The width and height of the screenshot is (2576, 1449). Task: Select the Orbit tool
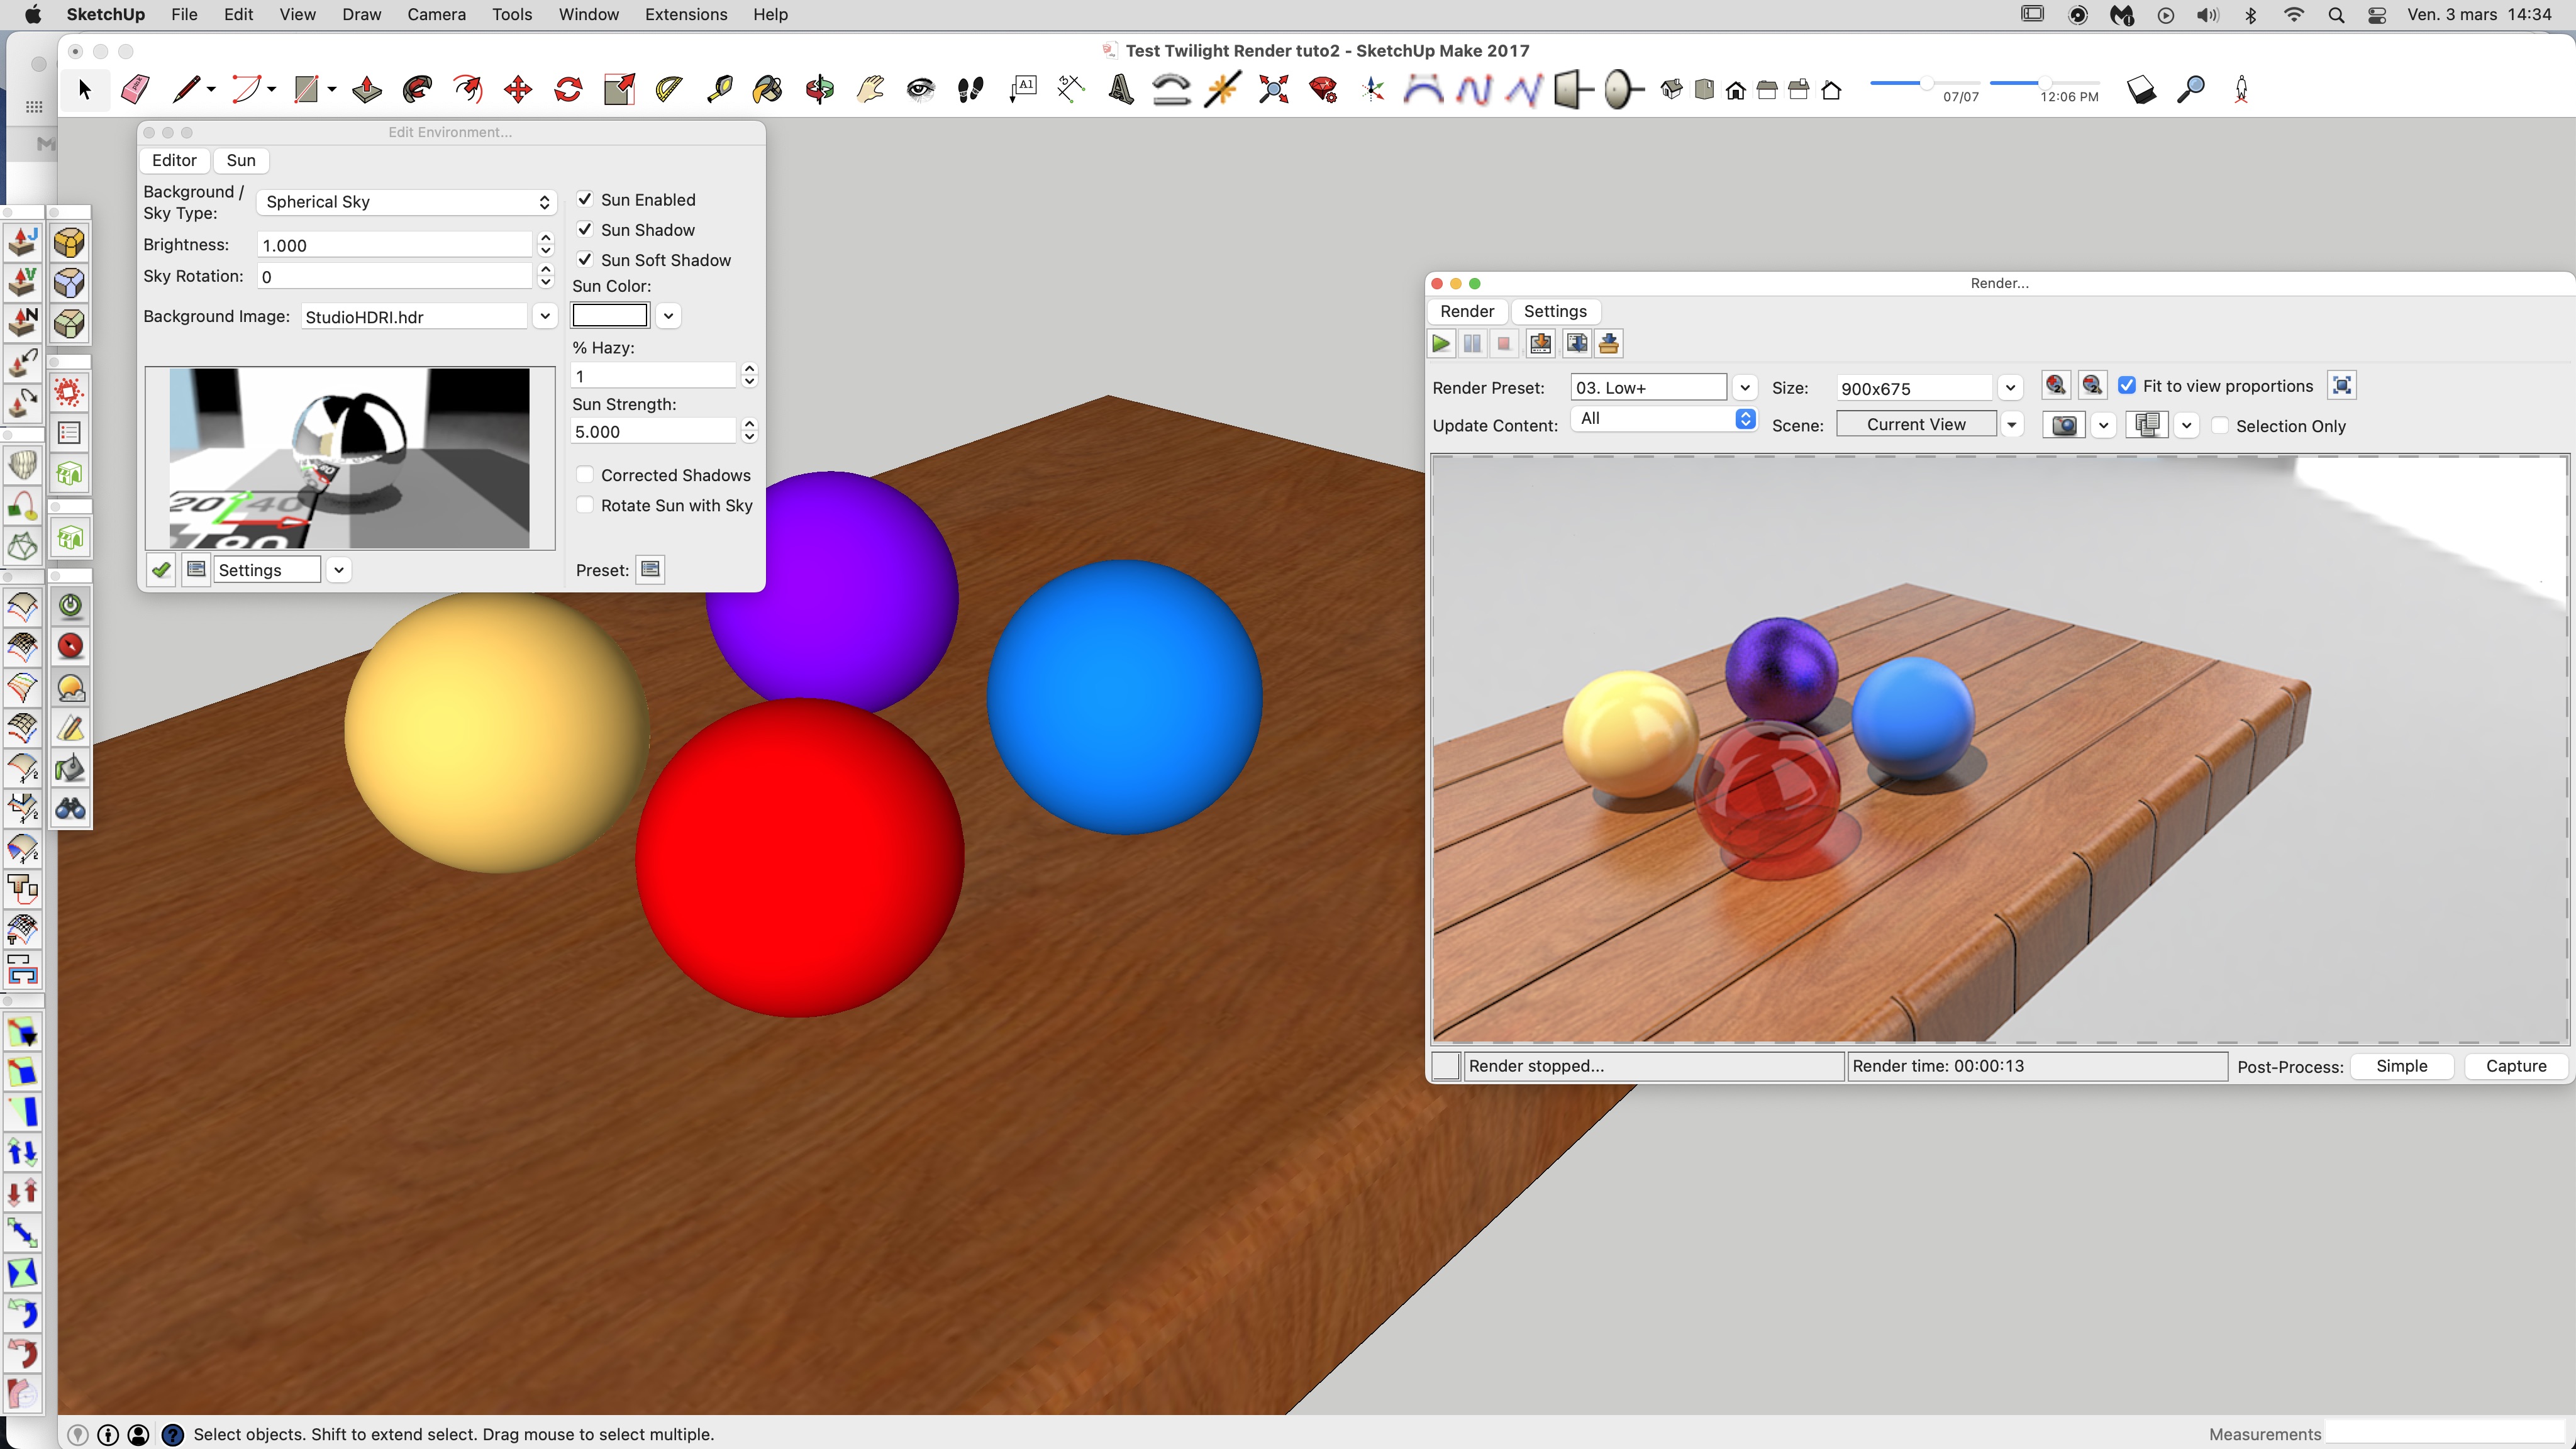coord(820,90)
